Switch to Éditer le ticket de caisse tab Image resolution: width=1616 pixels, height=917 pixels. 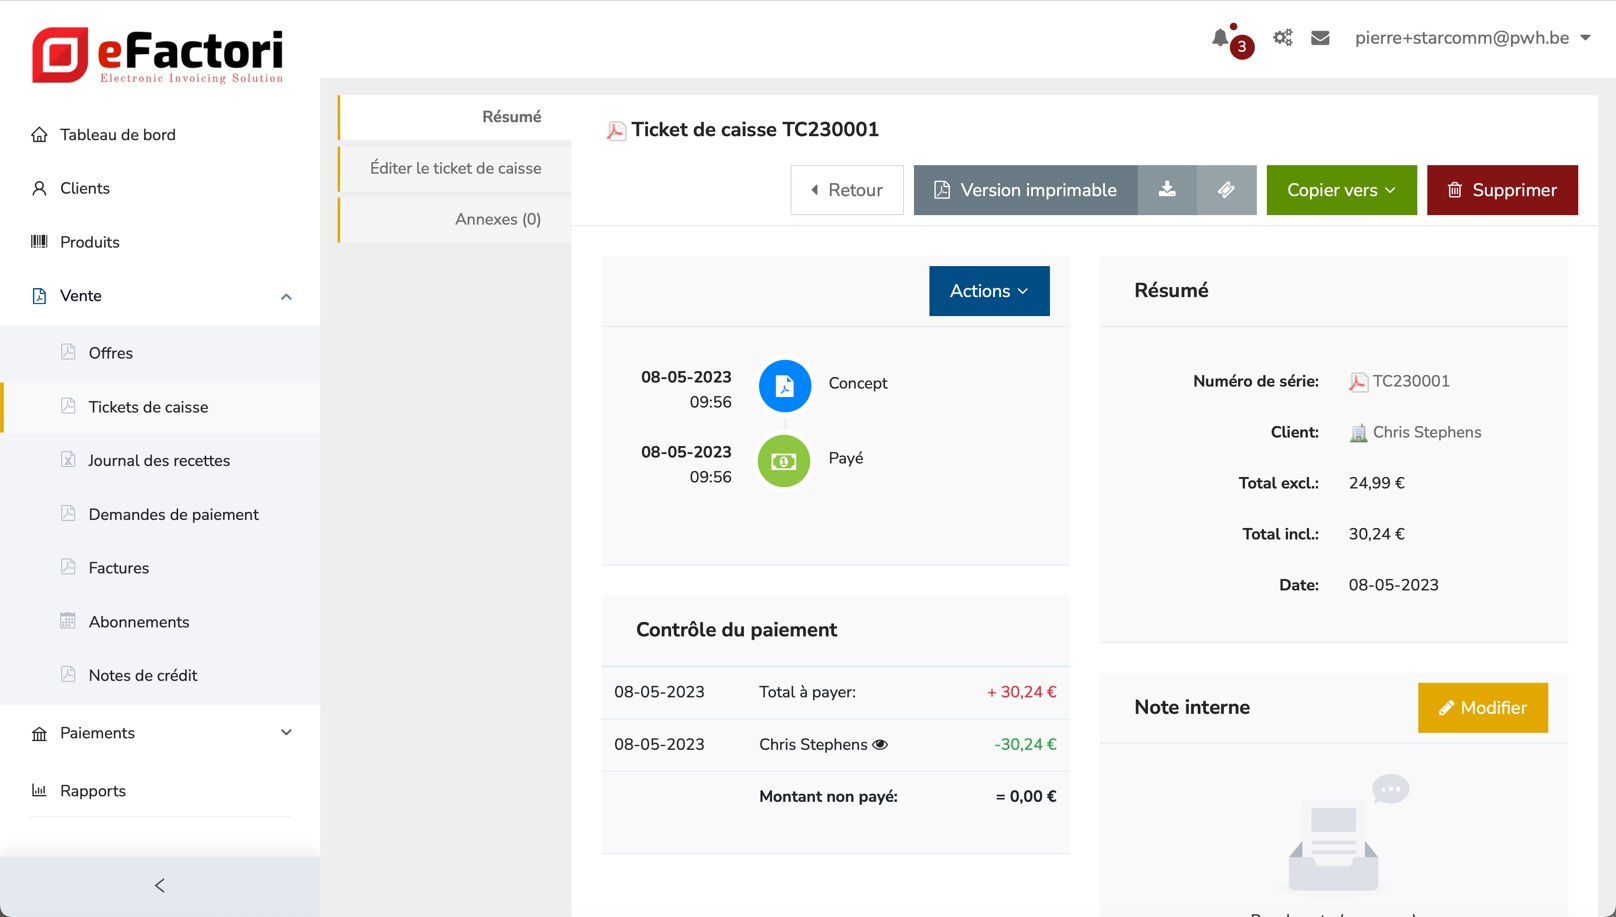(x=455, y=168)
